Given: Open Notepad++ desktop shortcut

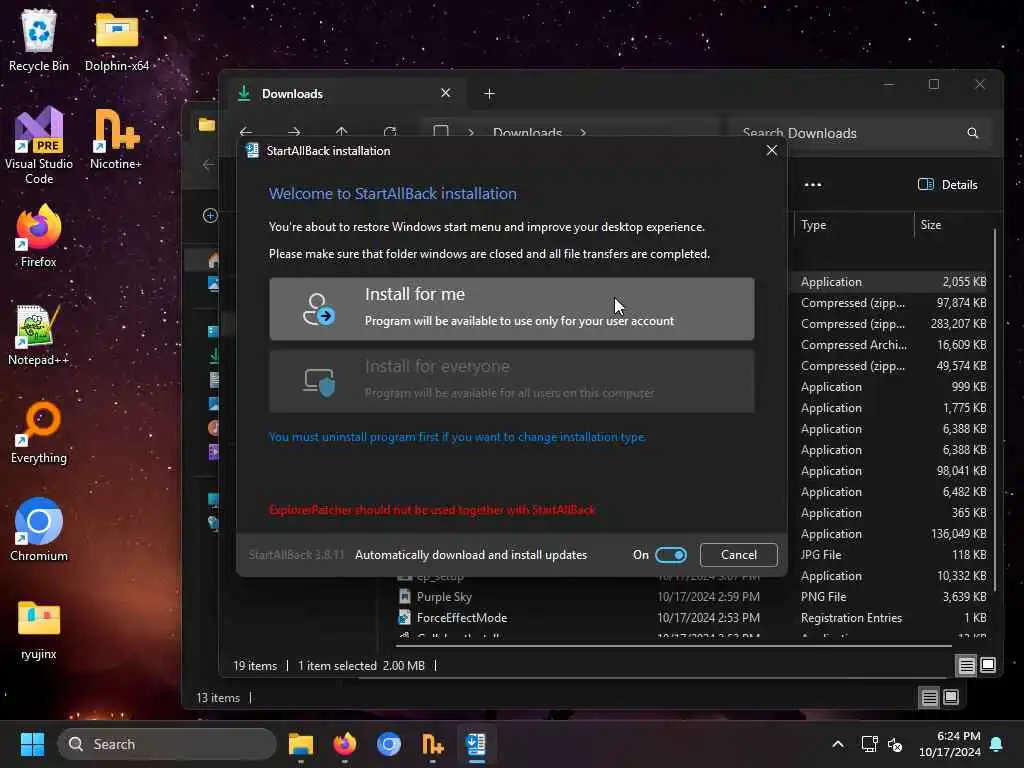Looking at the screenshot, I should pos(39,334).
